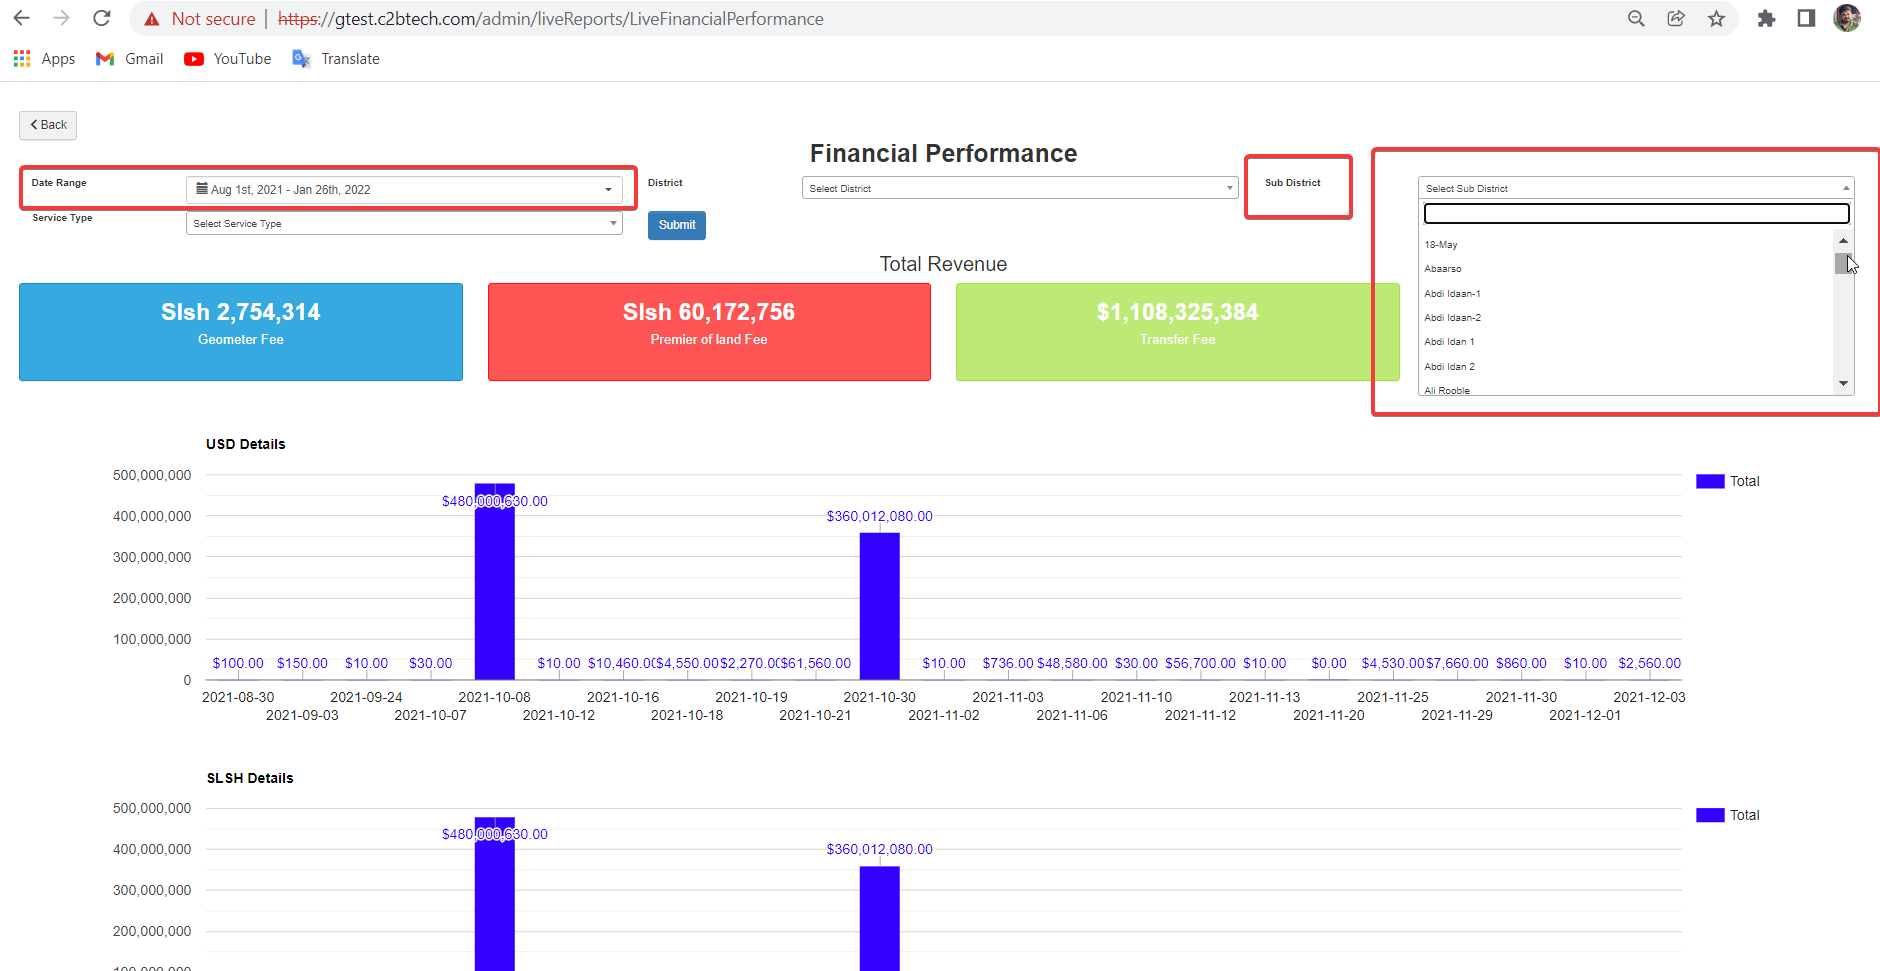The image size is (1880, 971).
Task: Submit the report filters
Action: 677,225
